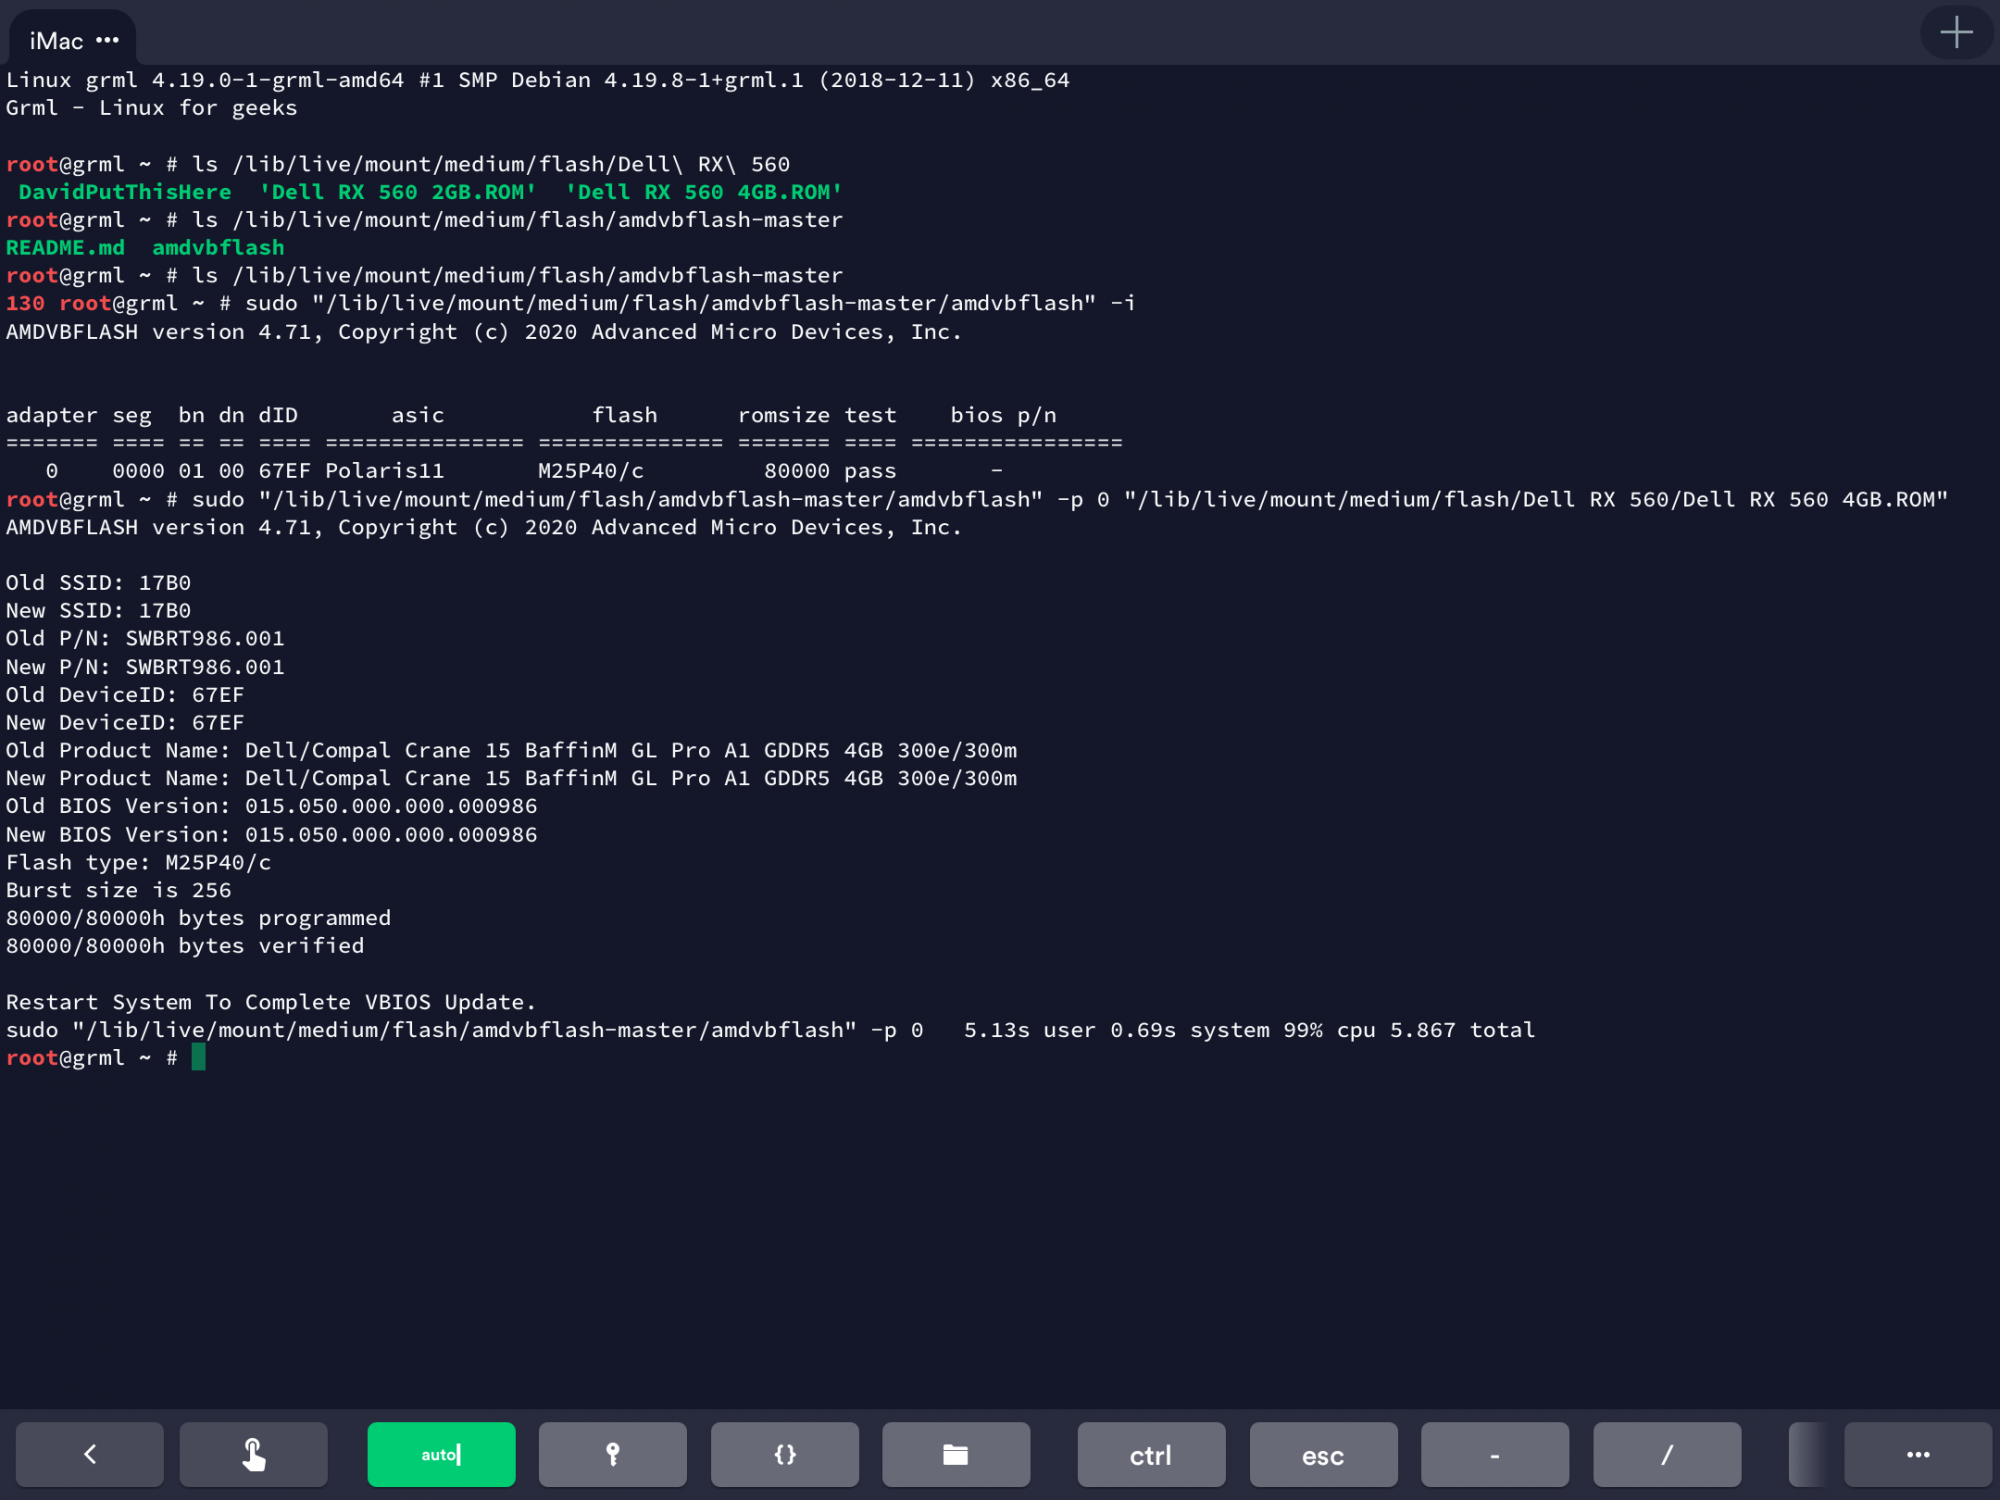Image resolution: width=2000 pixels, height=1500 pixels.
Task: Toggle the green auto key
Action: click(x=440, y=1455)
